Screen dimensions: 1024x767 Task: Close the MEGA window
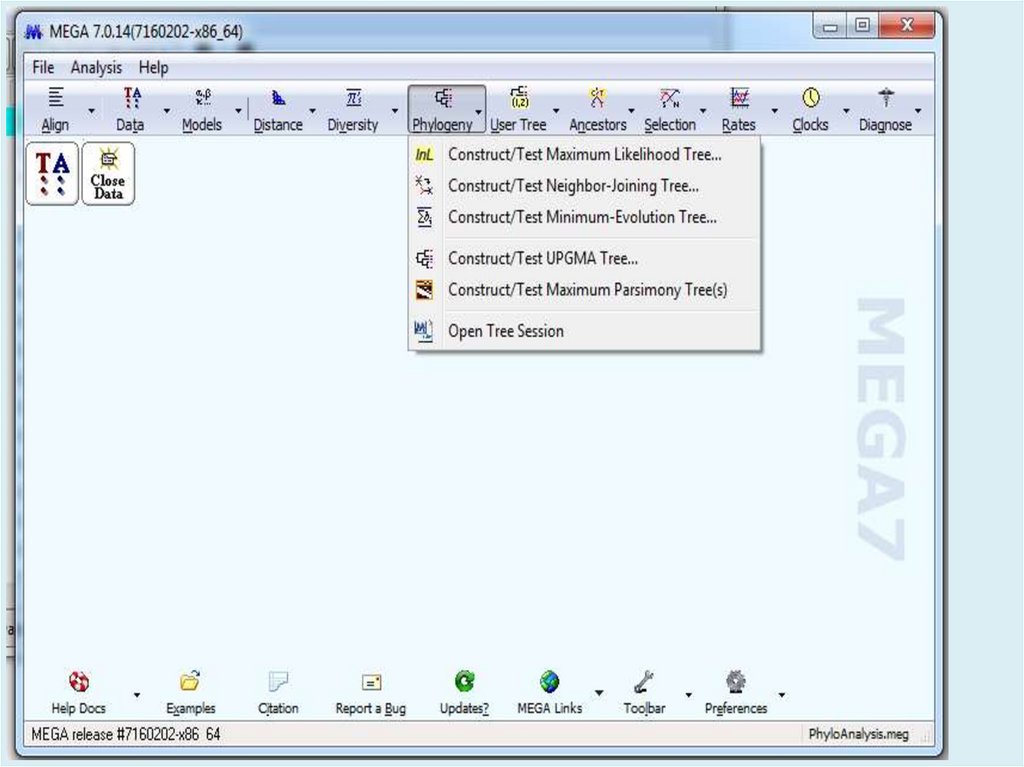906,26
